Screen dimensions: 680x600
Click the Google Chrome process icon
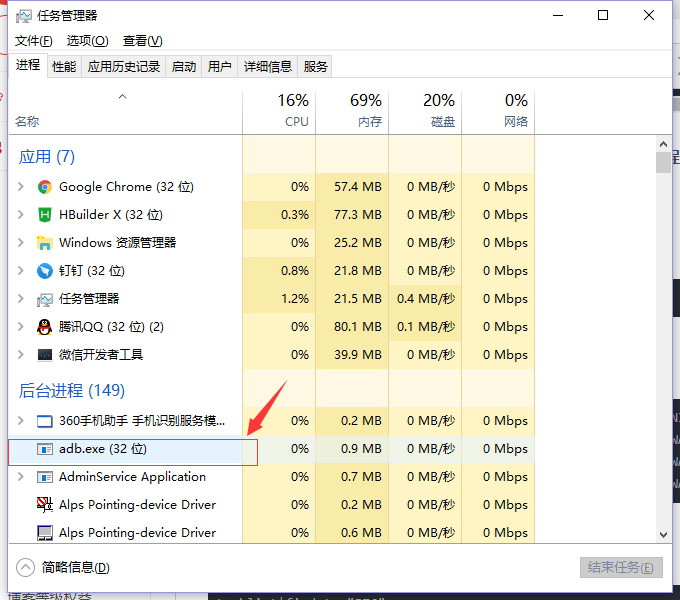45,187
